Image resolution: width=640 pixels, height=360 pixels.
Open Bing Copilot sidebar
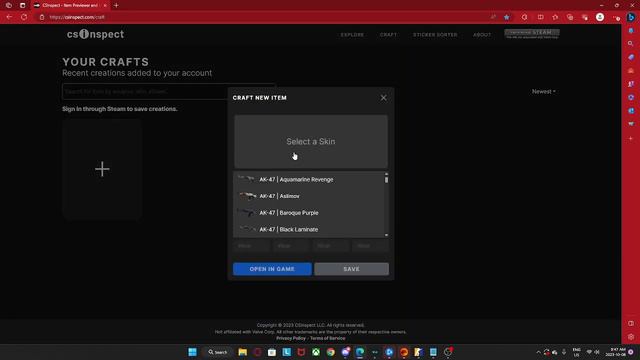[631, 17]
